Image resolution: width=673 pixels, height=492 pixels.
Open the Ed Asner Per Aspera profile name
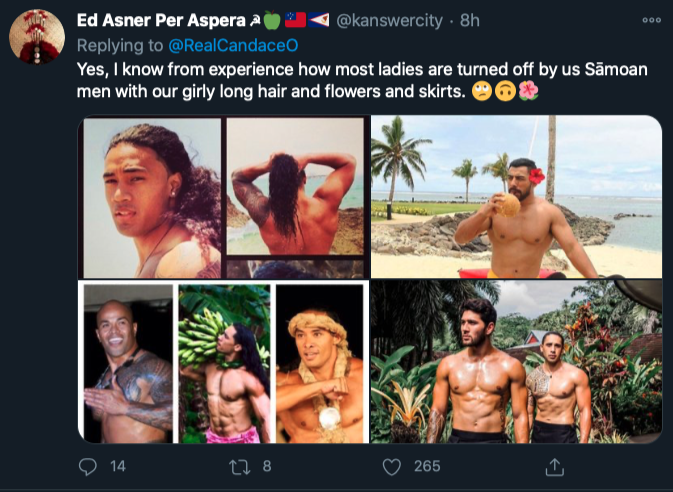[x=160, y=21]
